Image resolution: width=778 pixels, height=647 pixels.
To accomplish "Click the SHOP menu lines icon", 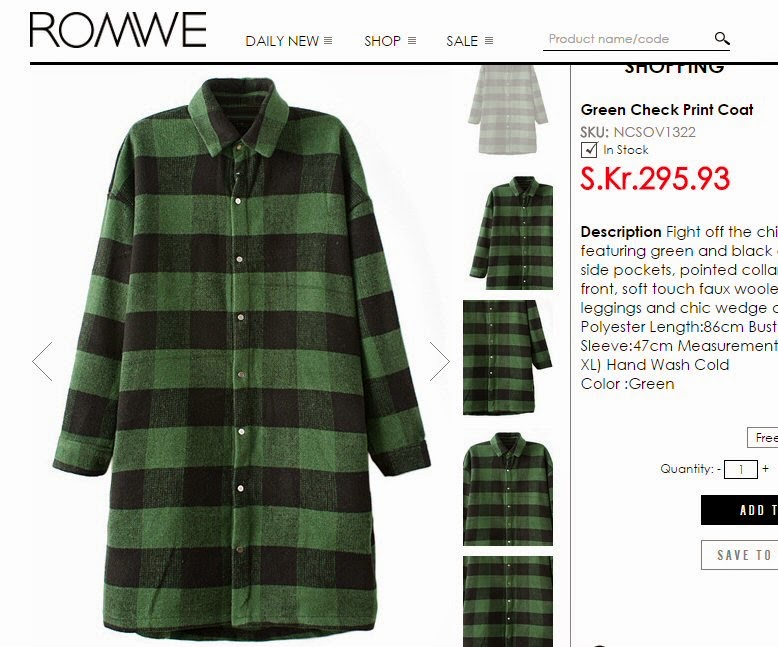I will point(412,41).
